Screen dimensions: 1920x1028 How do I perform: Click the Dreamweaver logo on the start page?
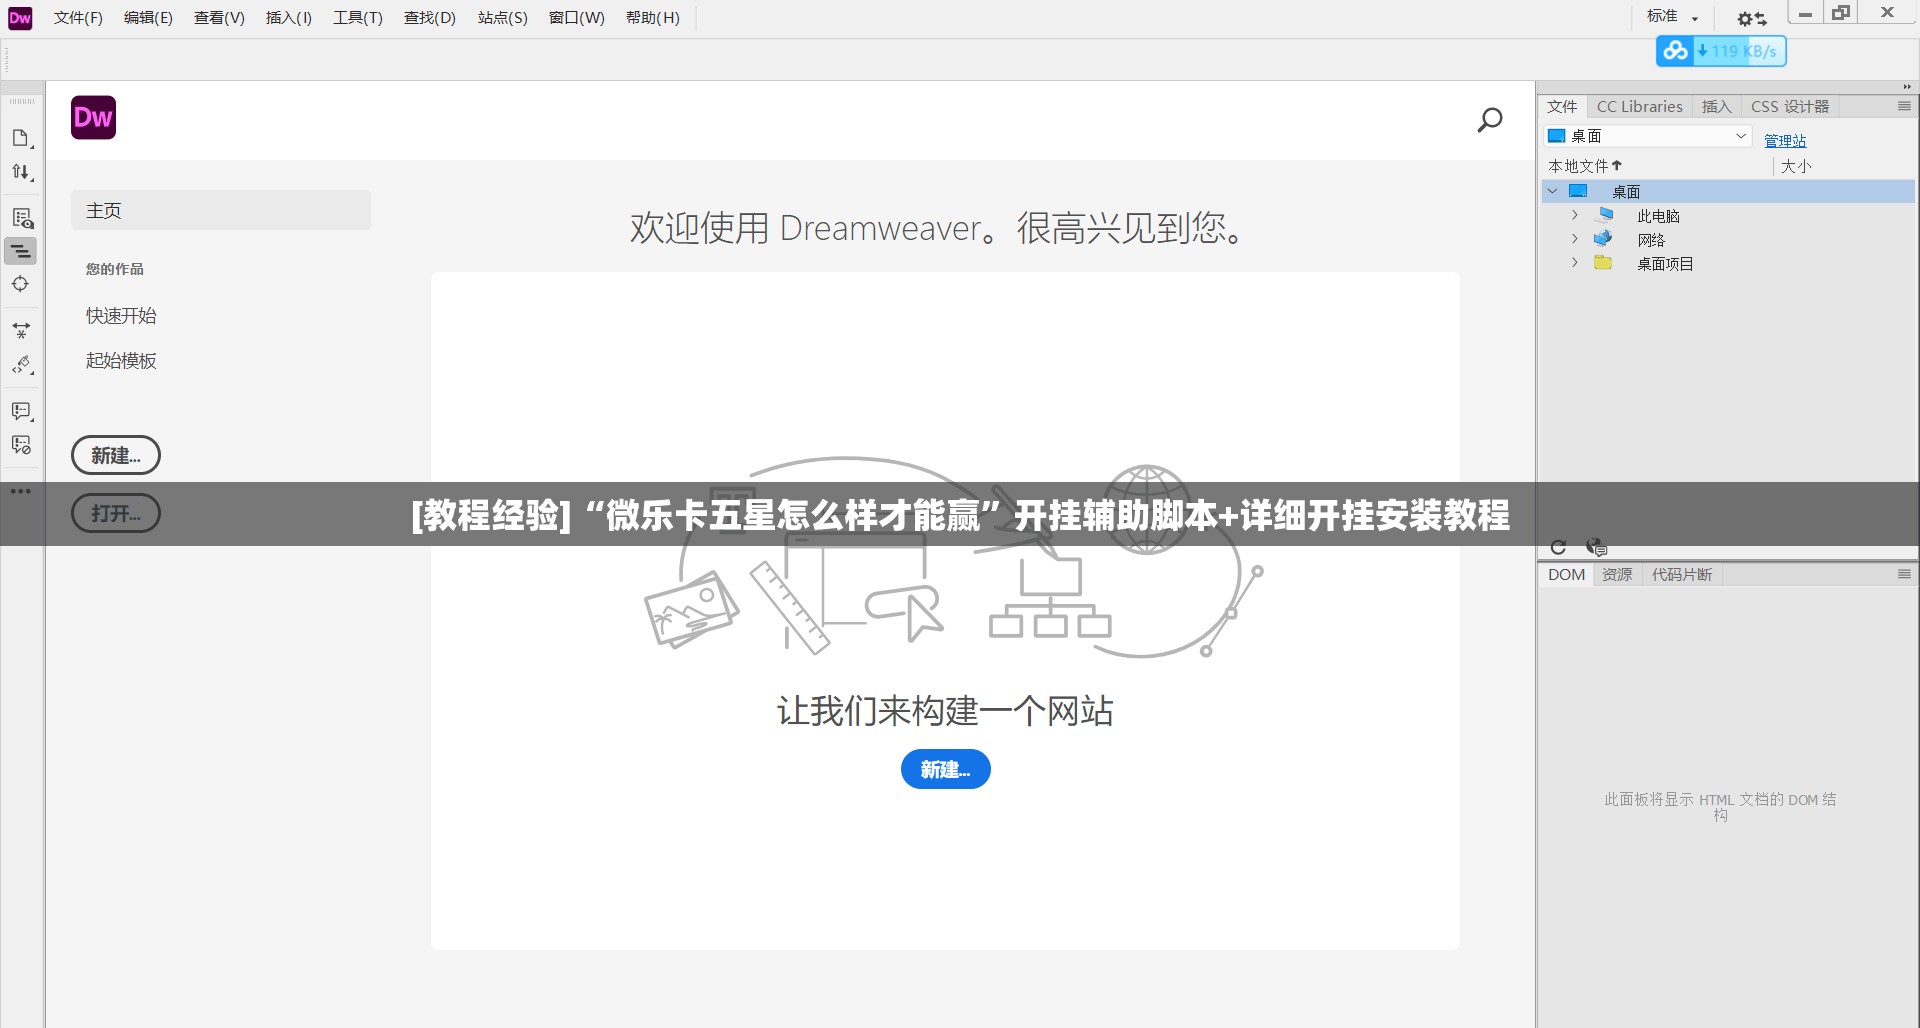[94, 118]
